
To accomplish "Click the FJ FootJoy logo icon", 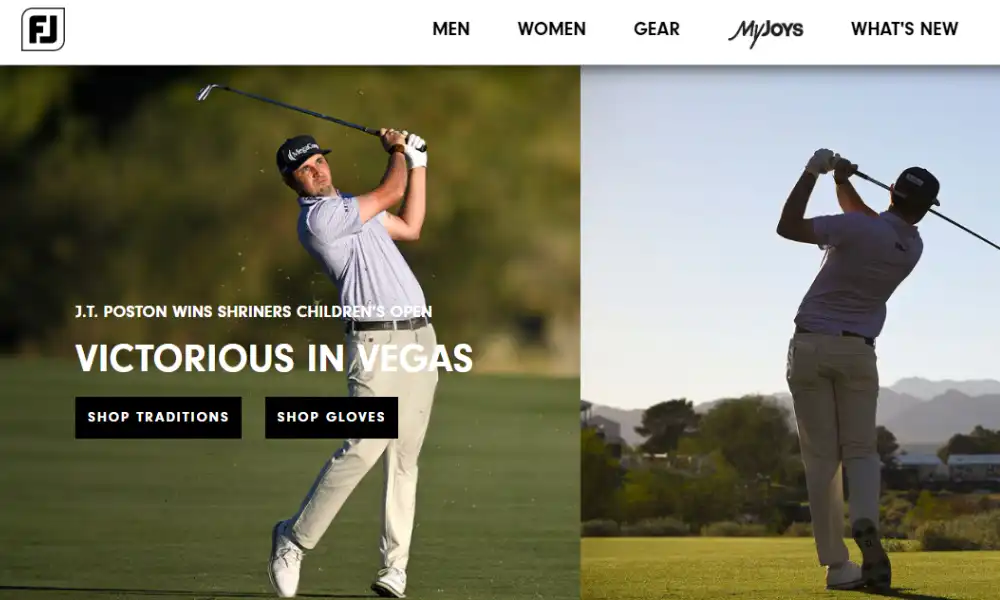I will pyautogui.click(x=43, y=29).
